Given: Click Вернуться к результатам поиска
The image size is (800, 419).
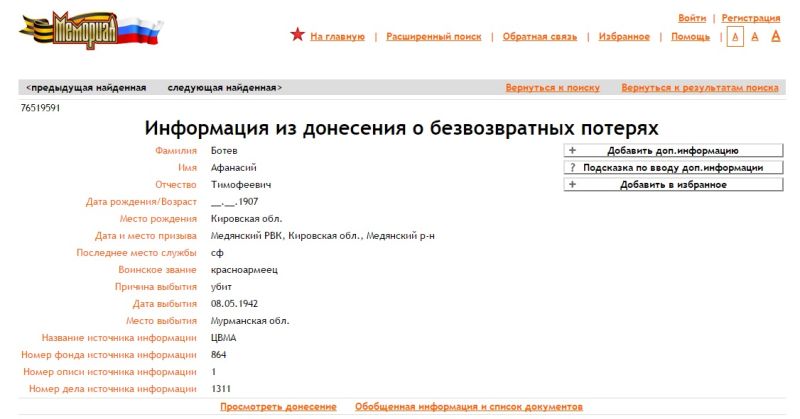Looking at the screenshot, I should click(699, 88).
